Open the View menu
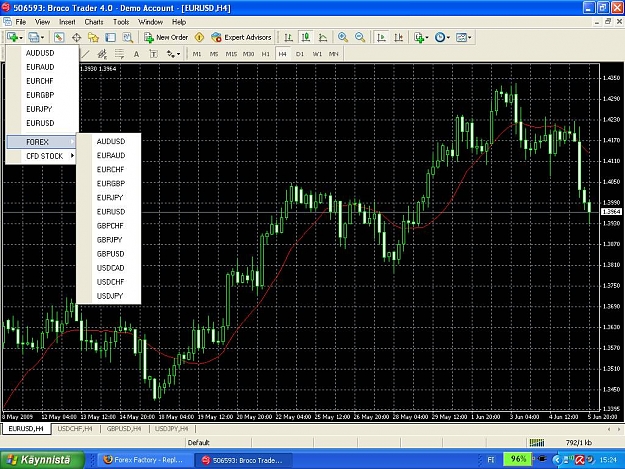 point(42,22)
